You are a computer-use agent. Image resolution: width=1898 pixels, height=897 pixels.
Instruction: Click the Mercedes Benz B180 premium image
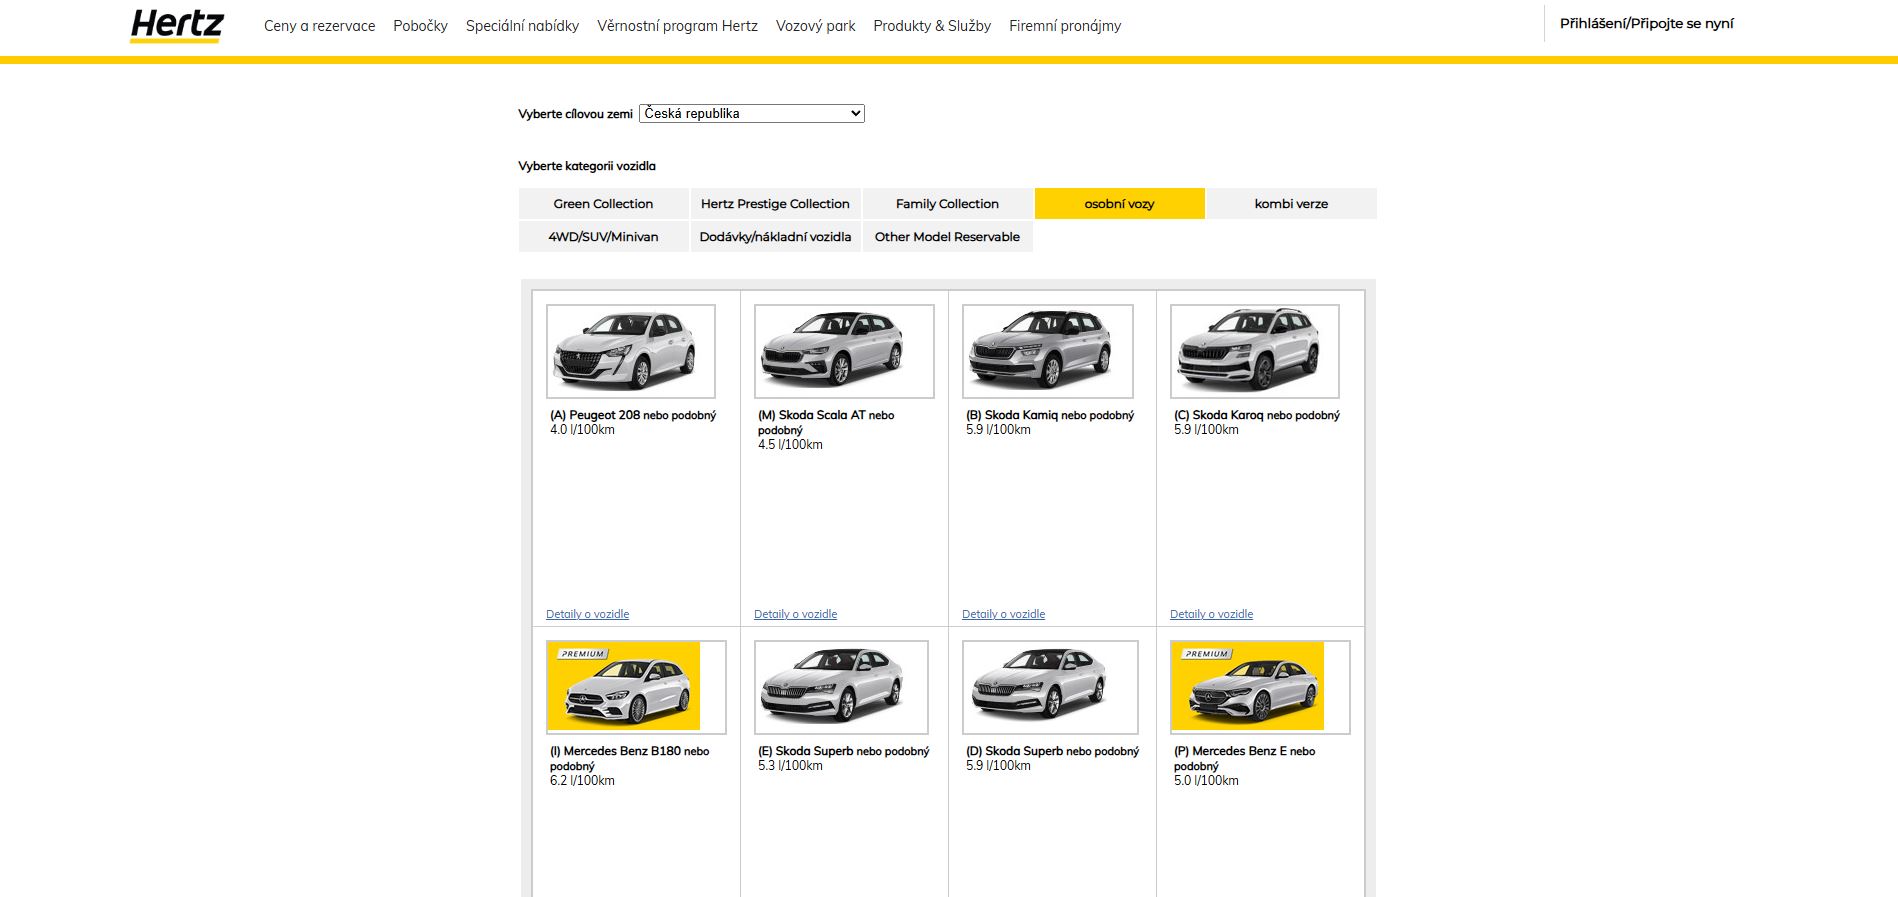[636, 687]
